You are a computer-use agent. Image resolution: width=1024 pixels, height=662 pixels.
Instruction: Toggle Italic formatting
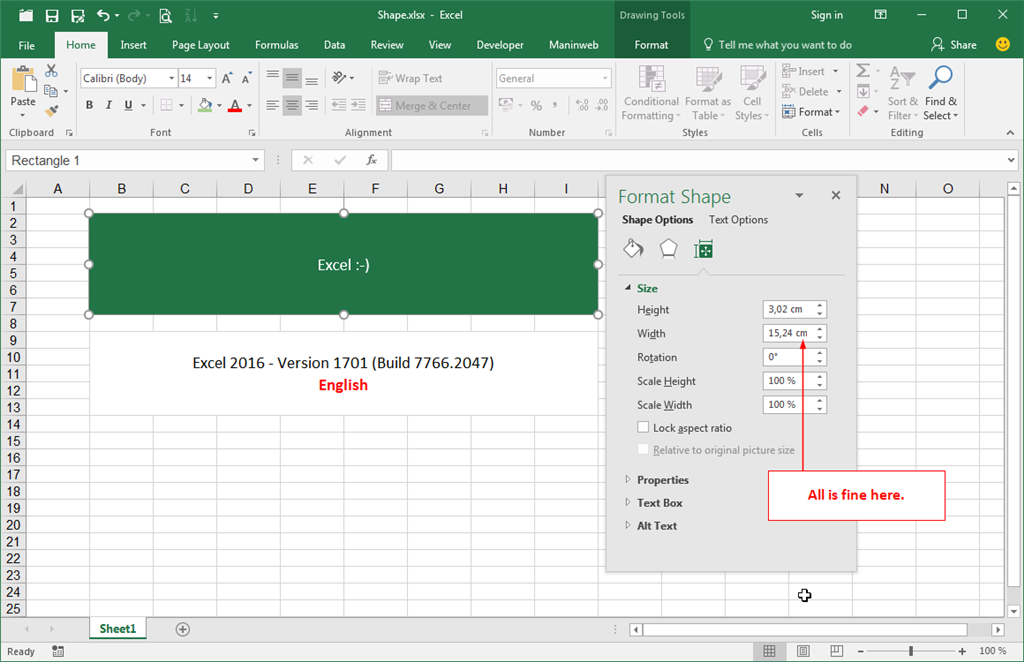click(109, 105)
